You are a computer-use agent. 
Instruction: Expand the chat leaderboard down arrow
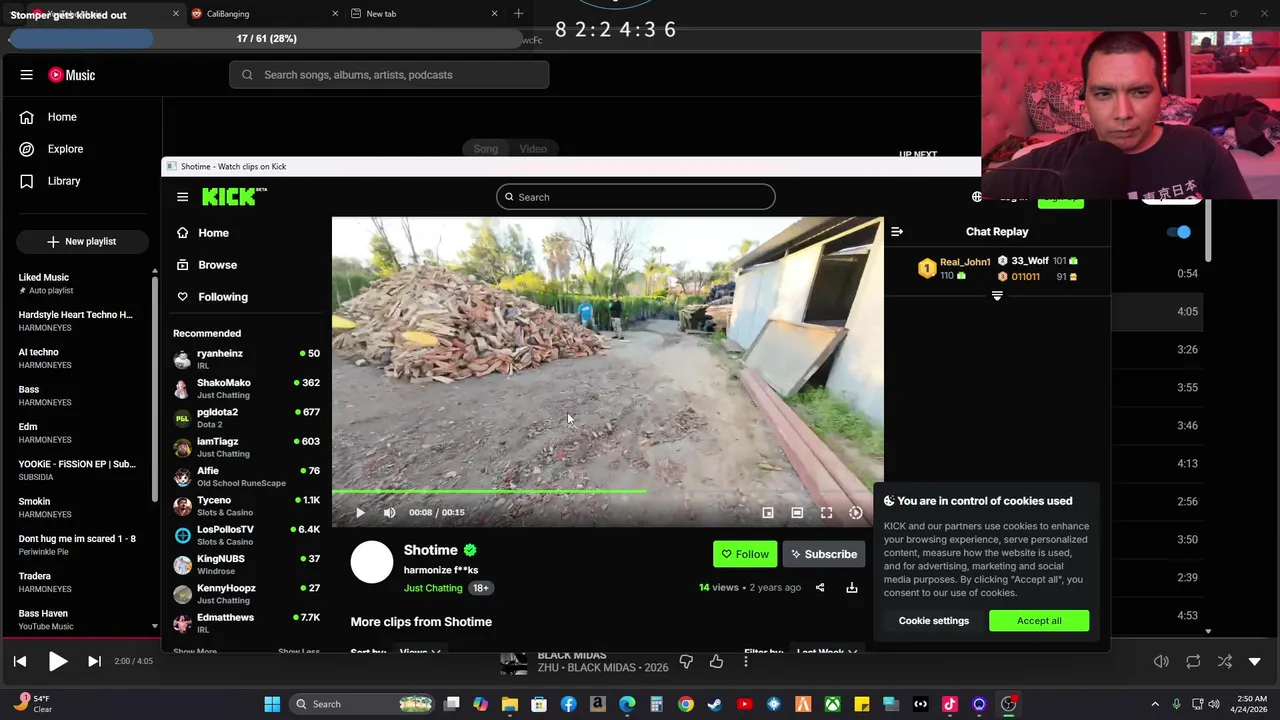(x=997, y=296)
